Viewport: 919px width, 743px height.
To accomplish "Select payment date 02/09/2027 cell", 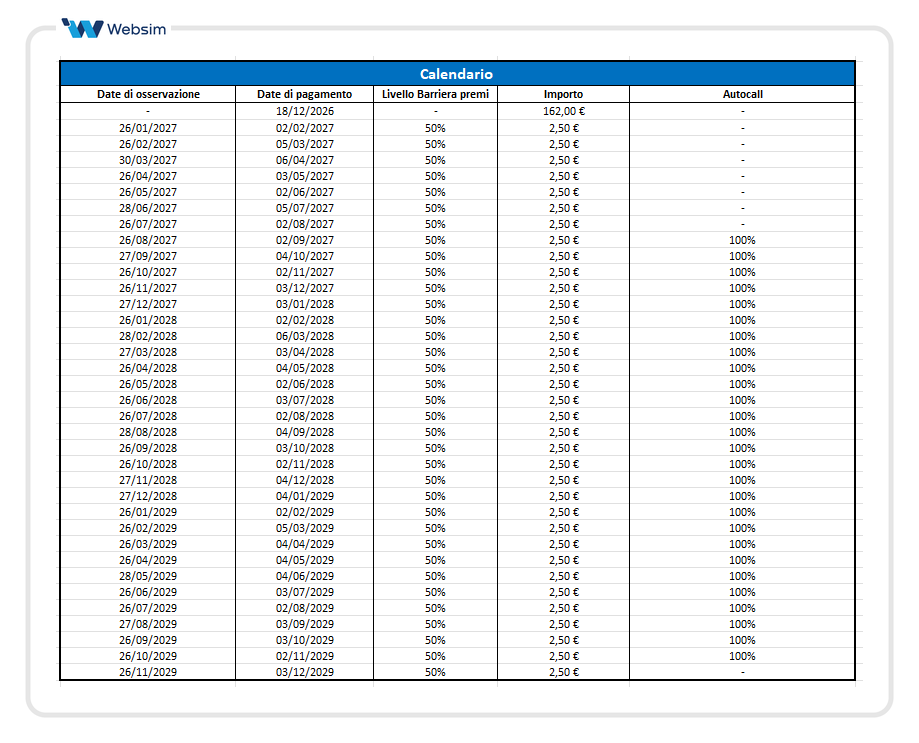I will tap(305, 240).
